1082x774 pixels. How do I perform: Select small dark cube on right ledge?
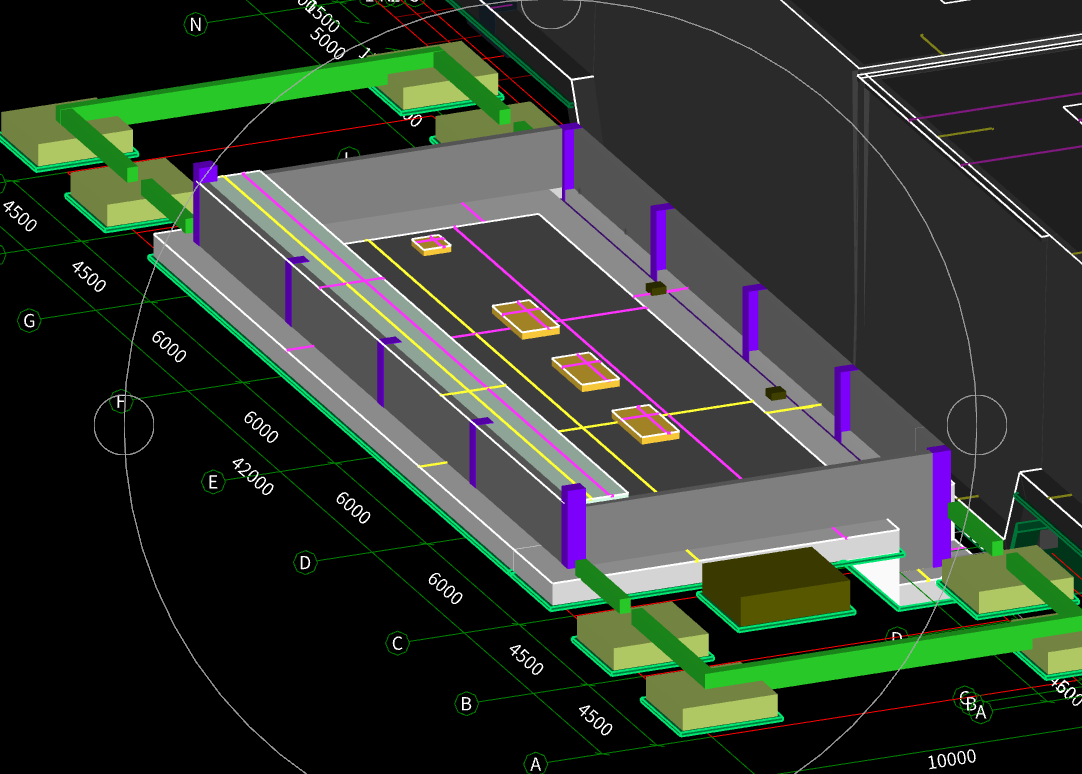776,393
